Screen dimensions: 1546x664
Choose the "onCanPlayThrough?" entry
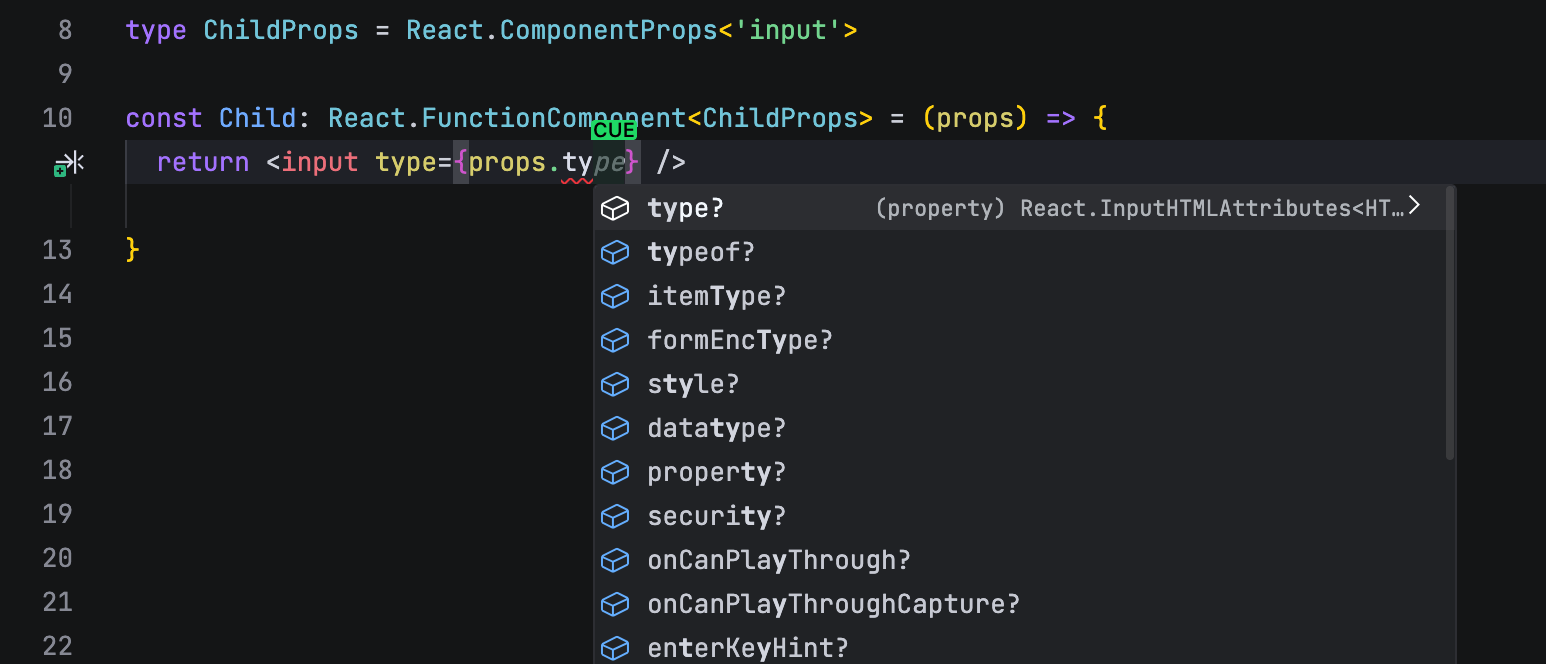780,560
